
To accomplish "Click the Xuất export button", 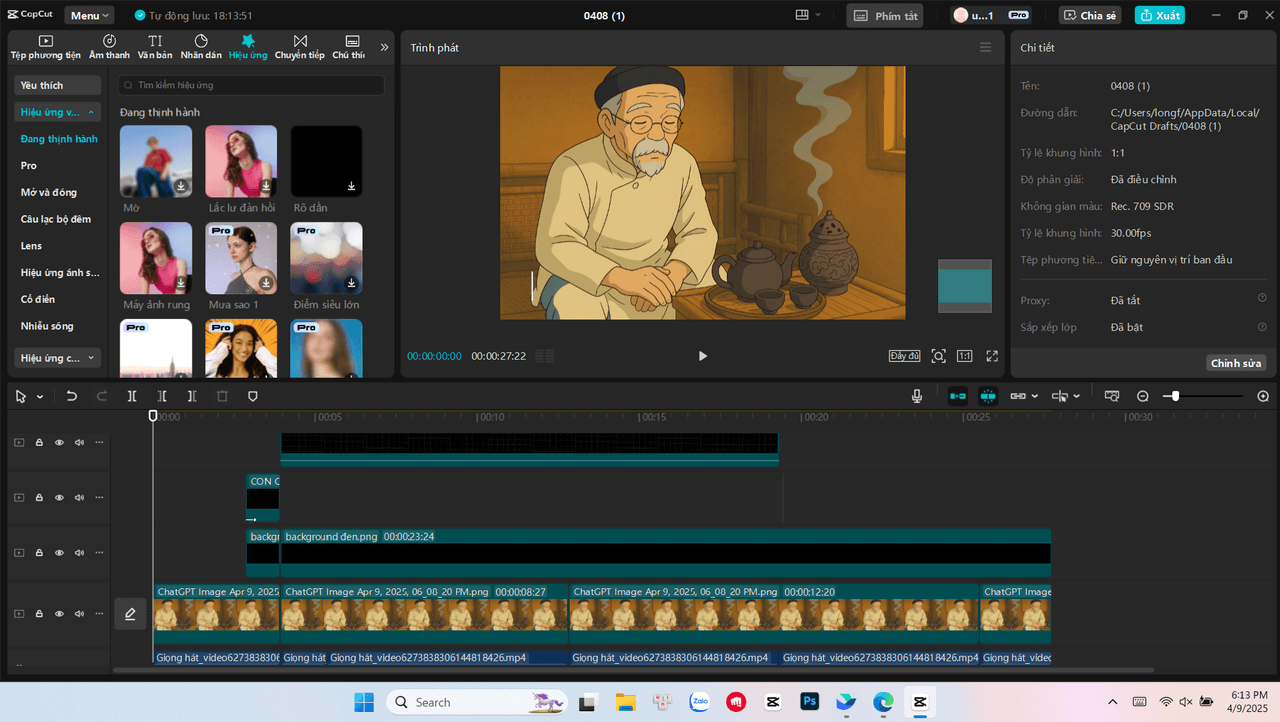I will pyautogui.click(x=1159, y=15).
